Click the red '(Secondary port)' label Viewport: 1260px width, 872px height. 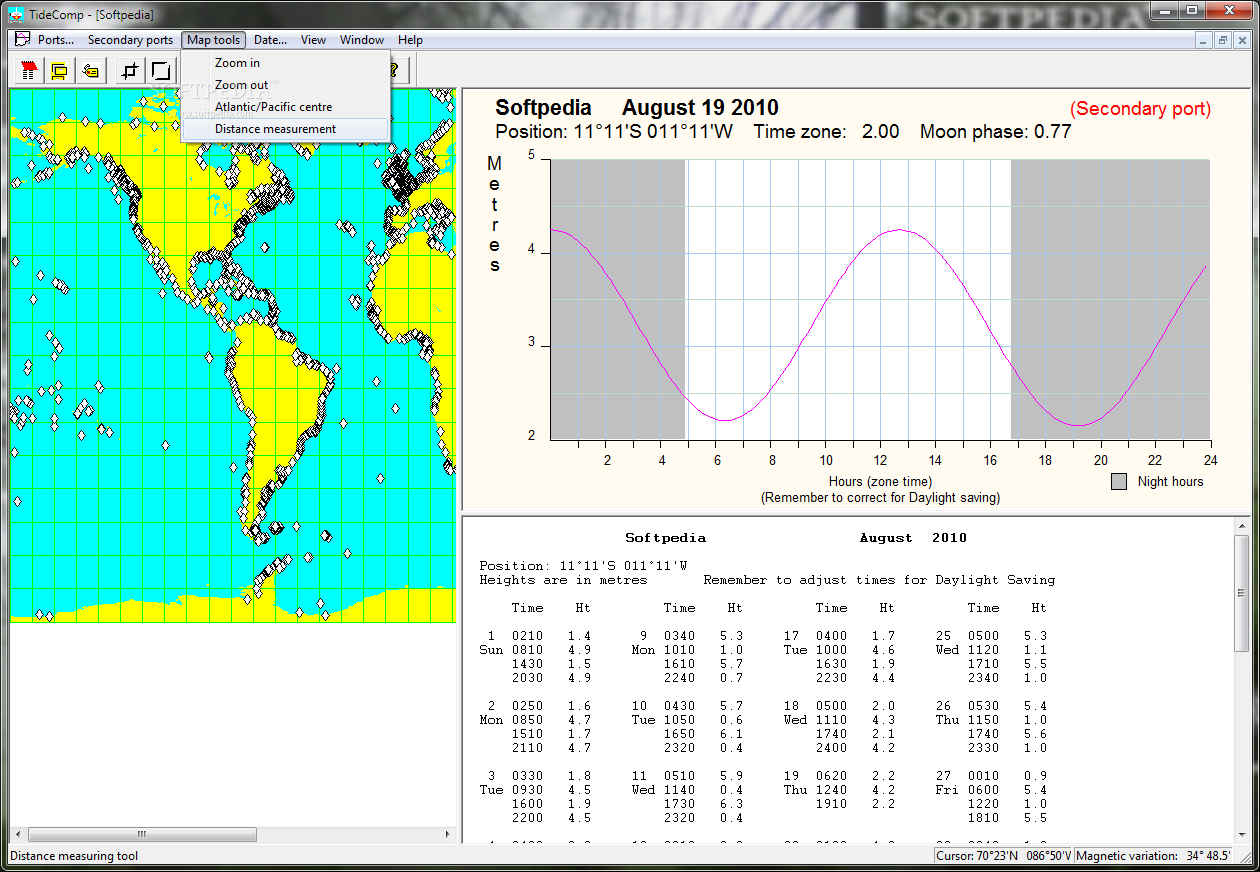pos(1140,109)
